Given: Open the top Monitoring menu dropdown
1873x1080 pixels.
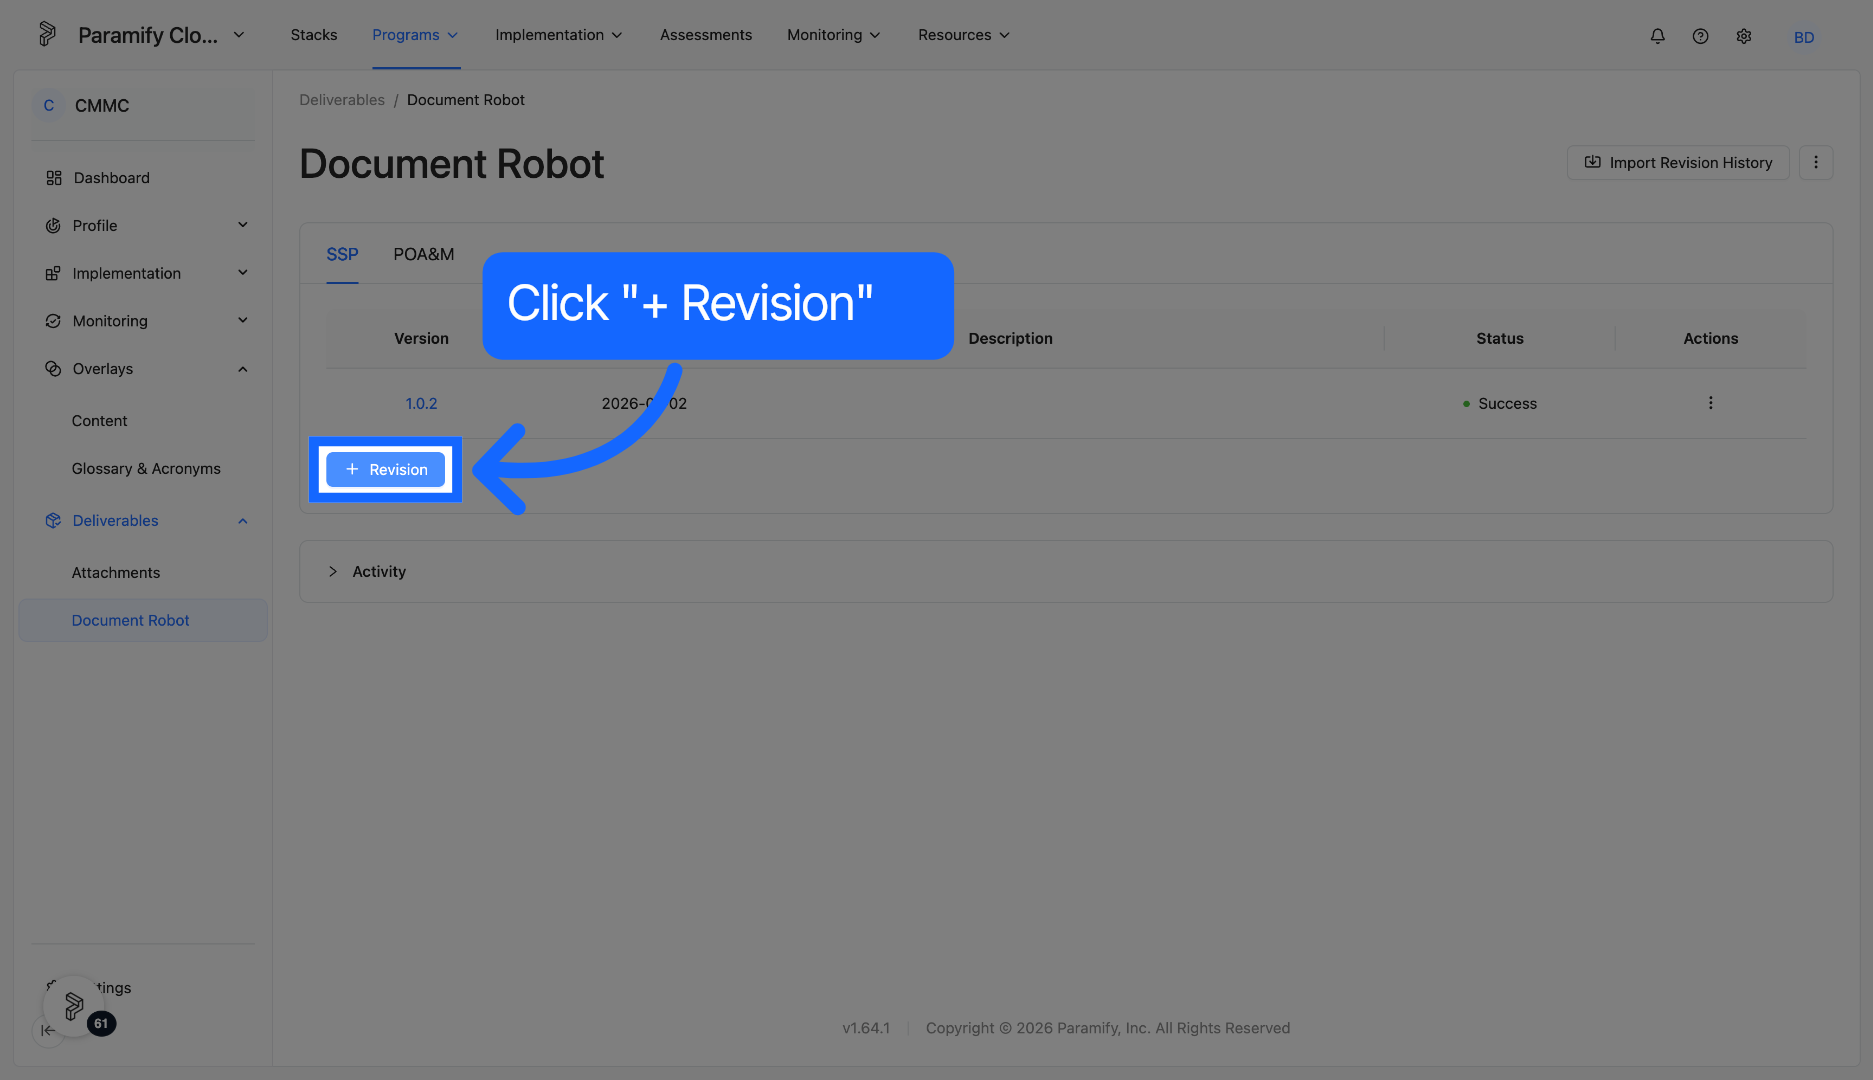Looking at the screenshot, I should (834, 35).
